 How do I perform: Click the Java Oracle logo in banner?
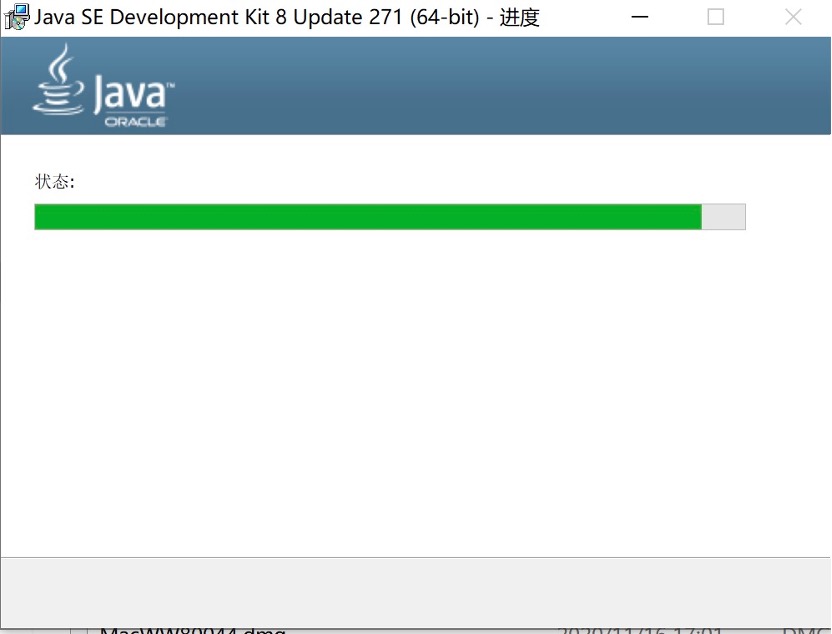103,86
